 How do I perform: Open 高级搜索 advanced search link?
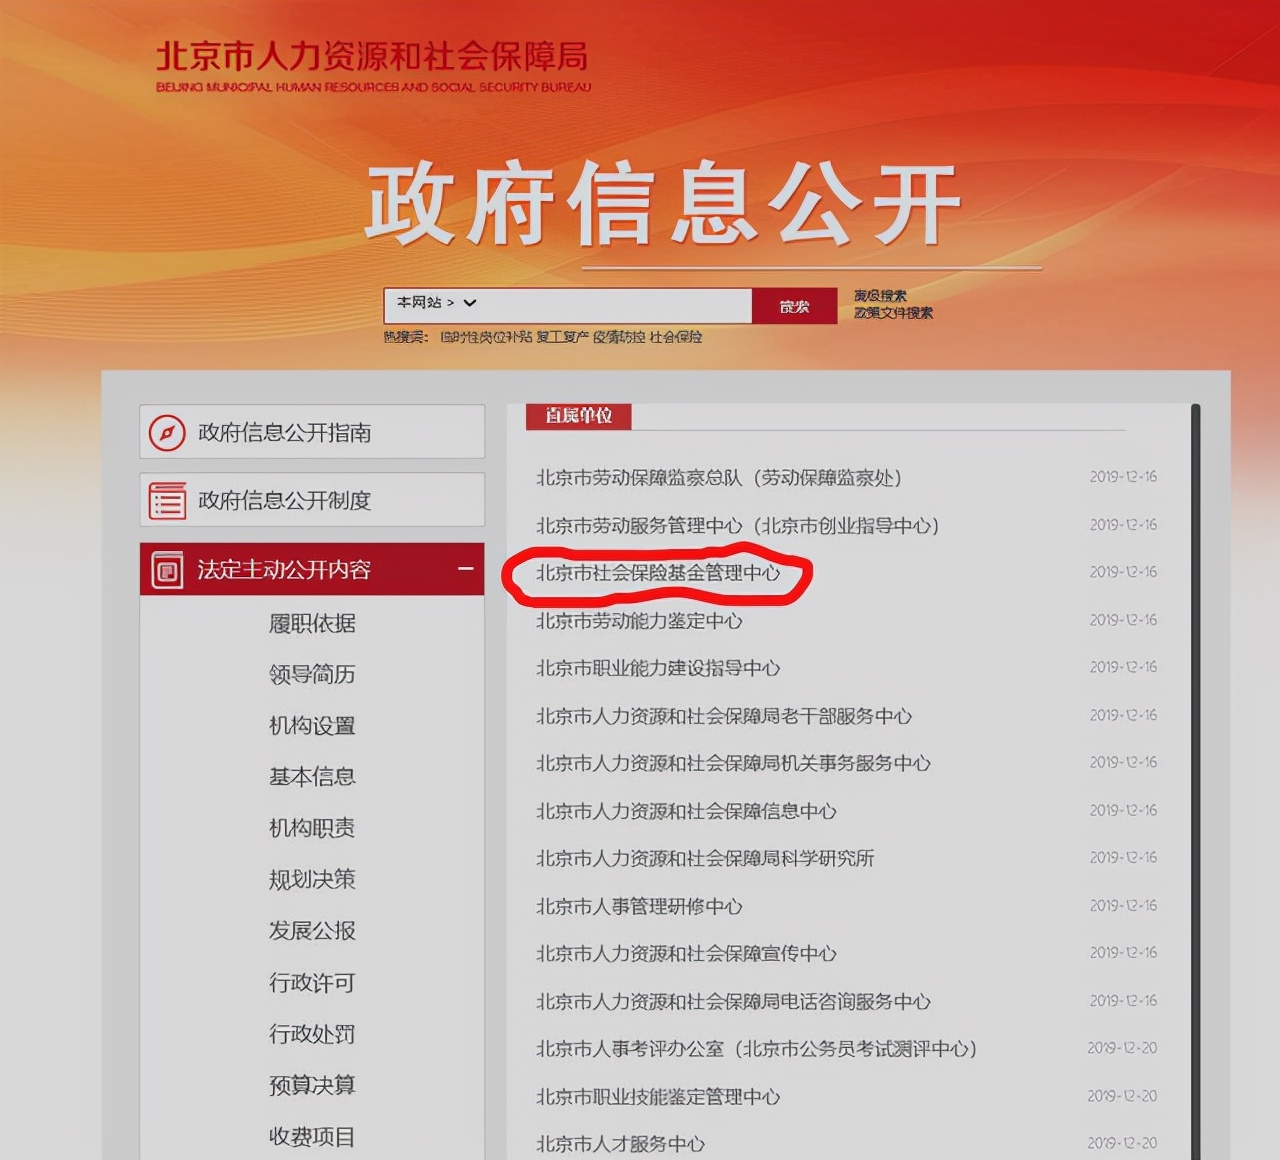coord(879,294)
